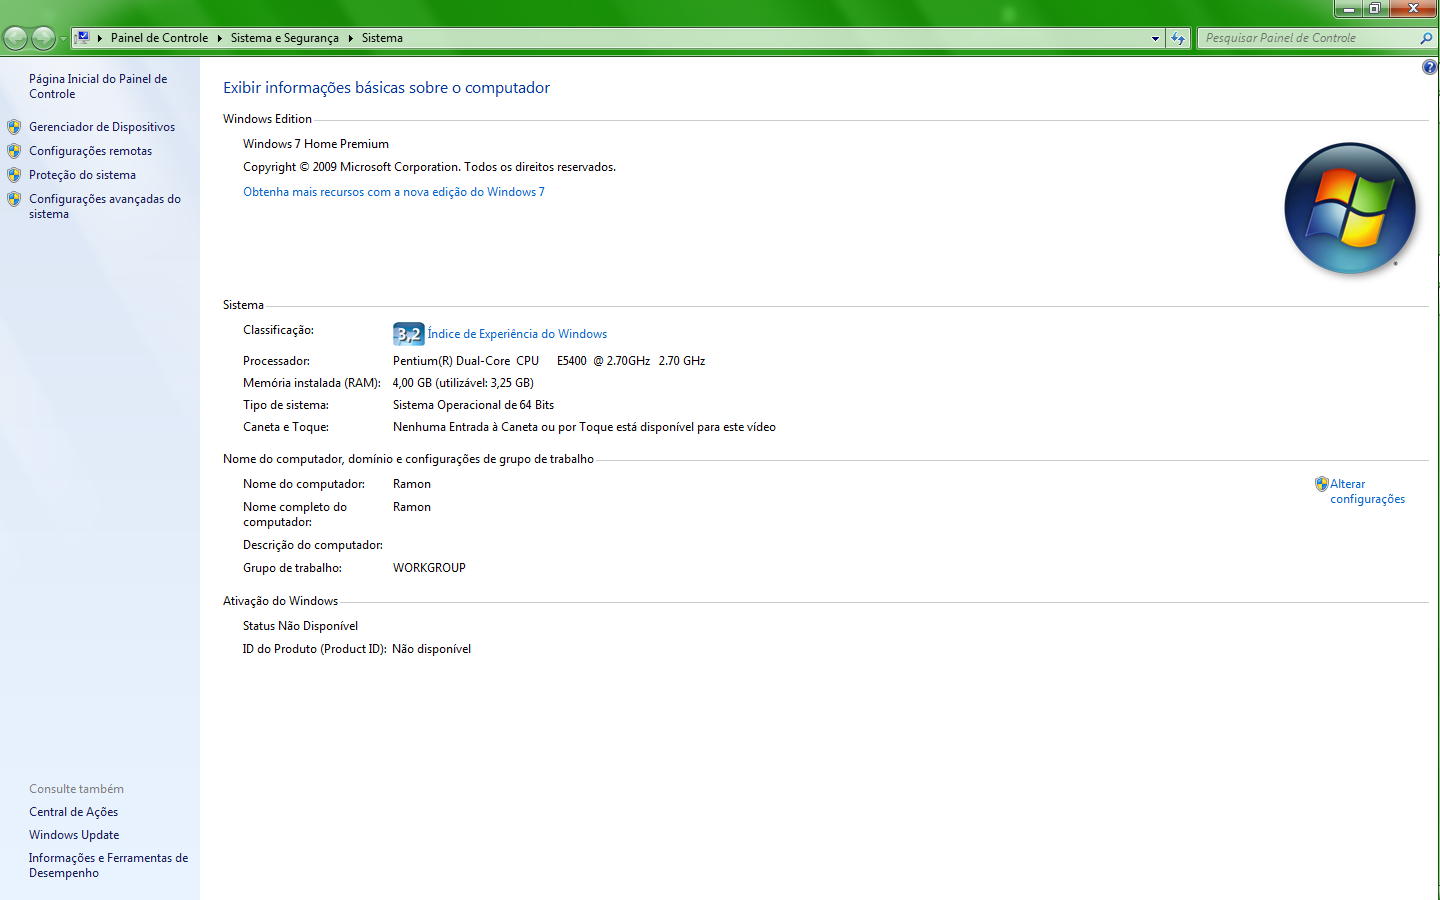Click Sistema Operacional de 64 Bits text
The width and height of the screenshot is (1440, 900).
pos(473,405)
